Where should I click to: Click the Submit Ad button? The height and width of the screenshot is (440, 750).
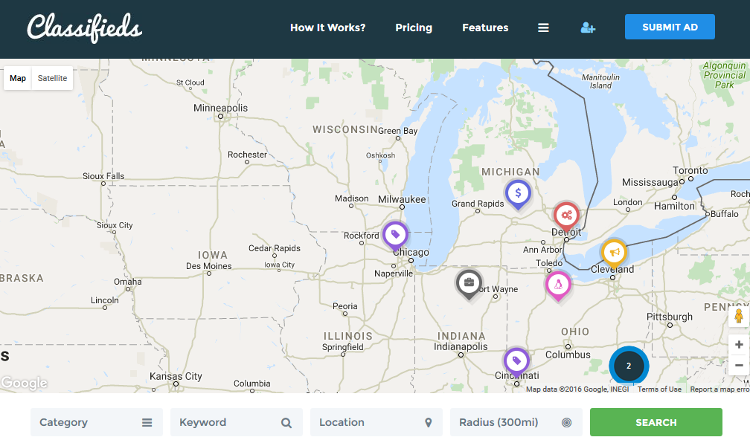[x=669, y=27]
